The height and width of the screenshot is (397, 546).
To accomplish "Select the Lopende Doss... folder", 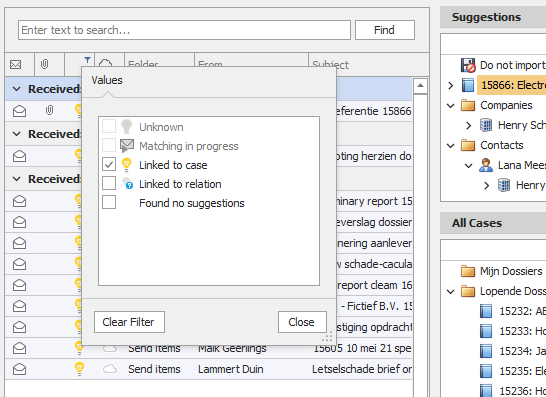I will 513,291.
